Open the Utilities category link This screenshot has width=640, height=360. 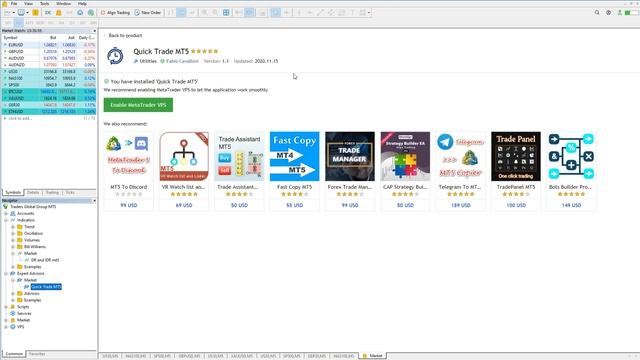(x=148, y=61)
